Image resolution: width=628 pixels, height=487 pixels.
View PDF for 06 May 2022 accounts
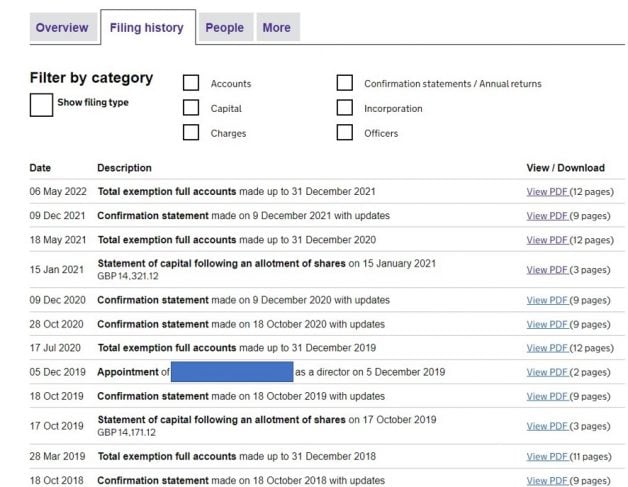click(x=547, y=191)
